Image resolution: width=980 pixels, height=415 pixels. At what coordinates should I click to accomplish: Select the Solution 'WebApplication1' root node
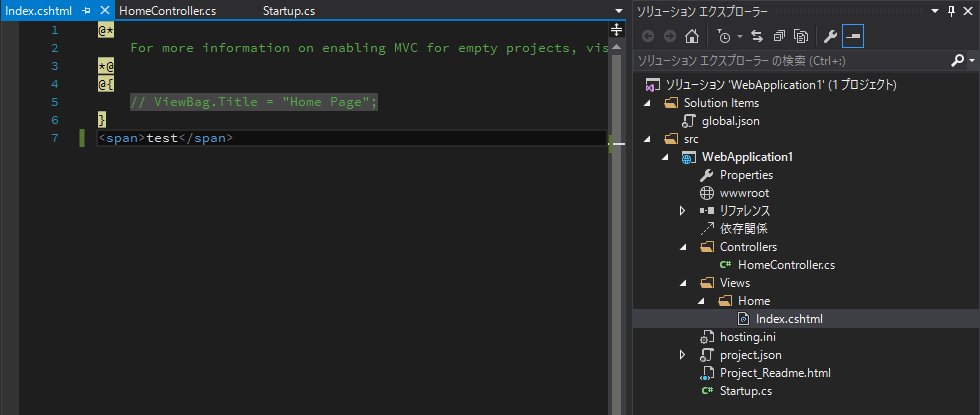pos(781,84)
